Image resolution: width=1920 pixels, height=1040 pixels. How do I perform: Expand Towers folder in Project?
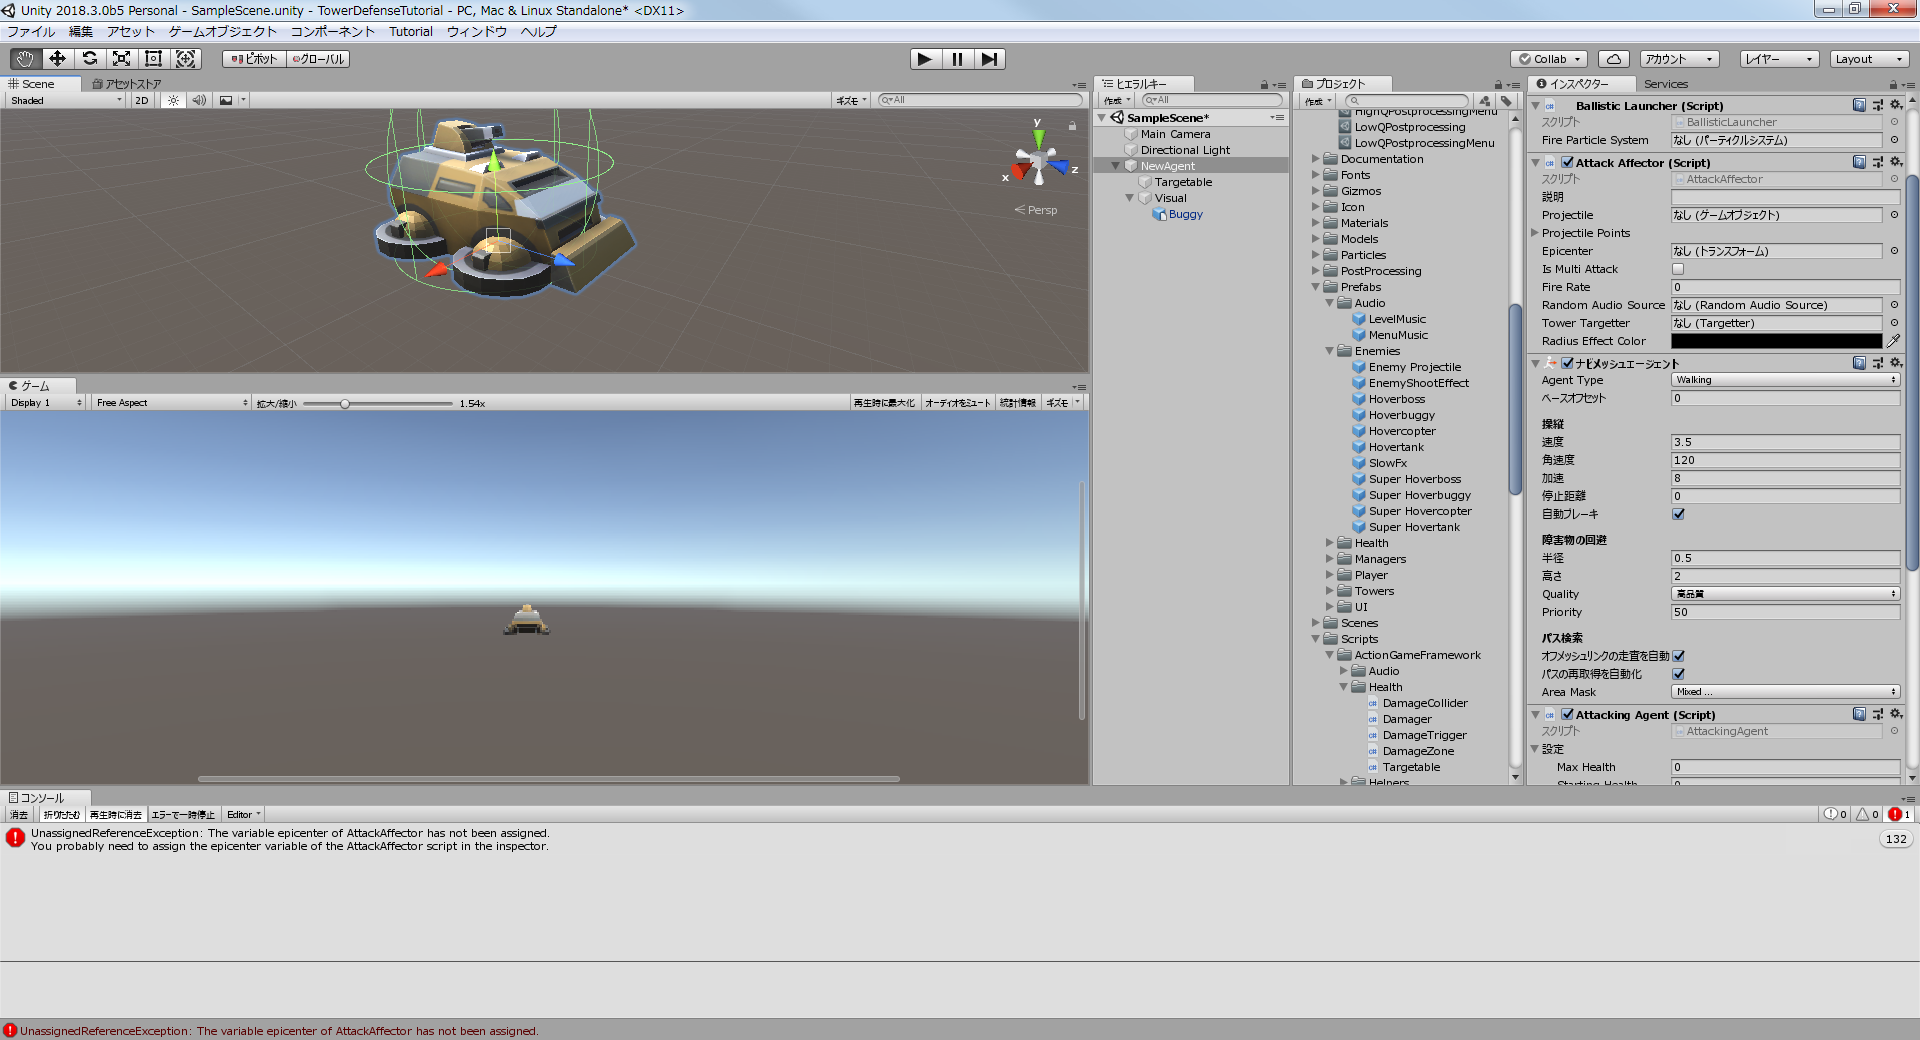click(x=1330, y=591)
